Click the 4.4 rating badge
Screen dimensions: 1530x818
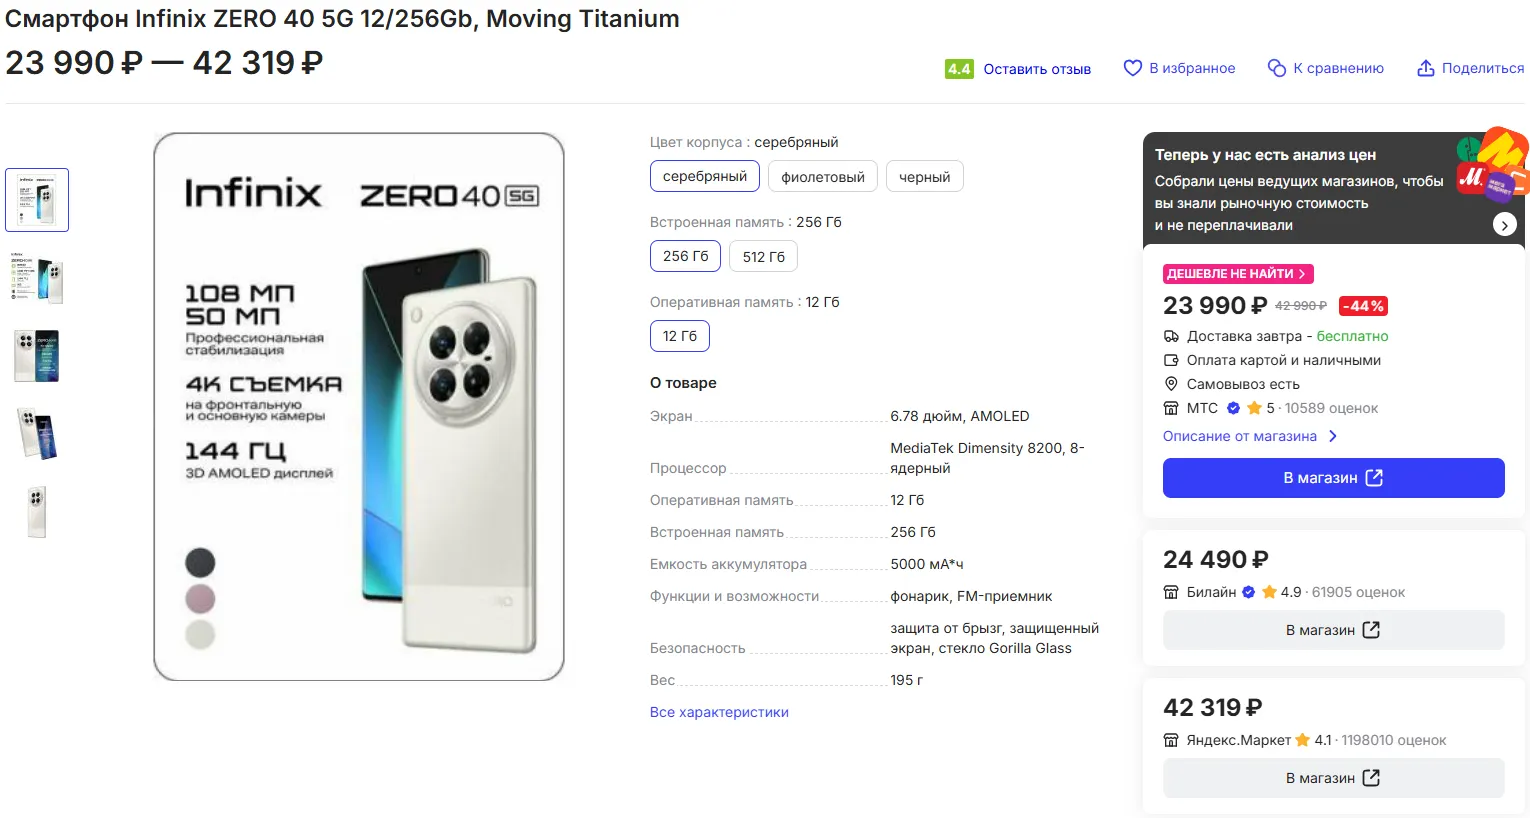coord(959,69)
